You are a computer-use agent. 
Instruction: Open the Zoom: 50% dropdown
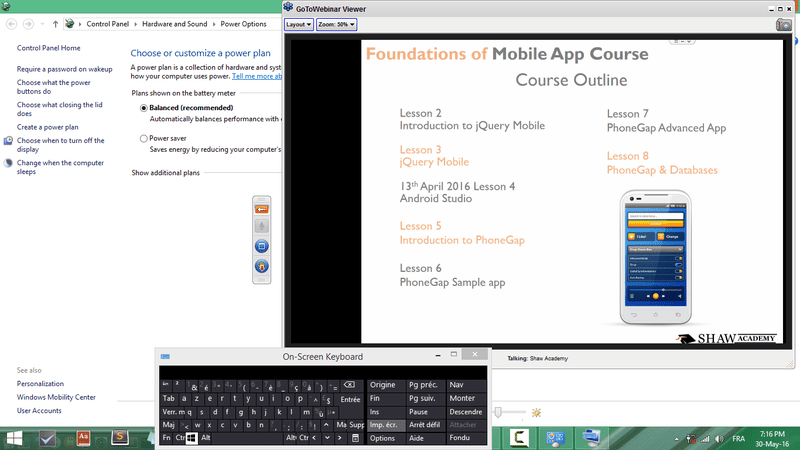336,24
